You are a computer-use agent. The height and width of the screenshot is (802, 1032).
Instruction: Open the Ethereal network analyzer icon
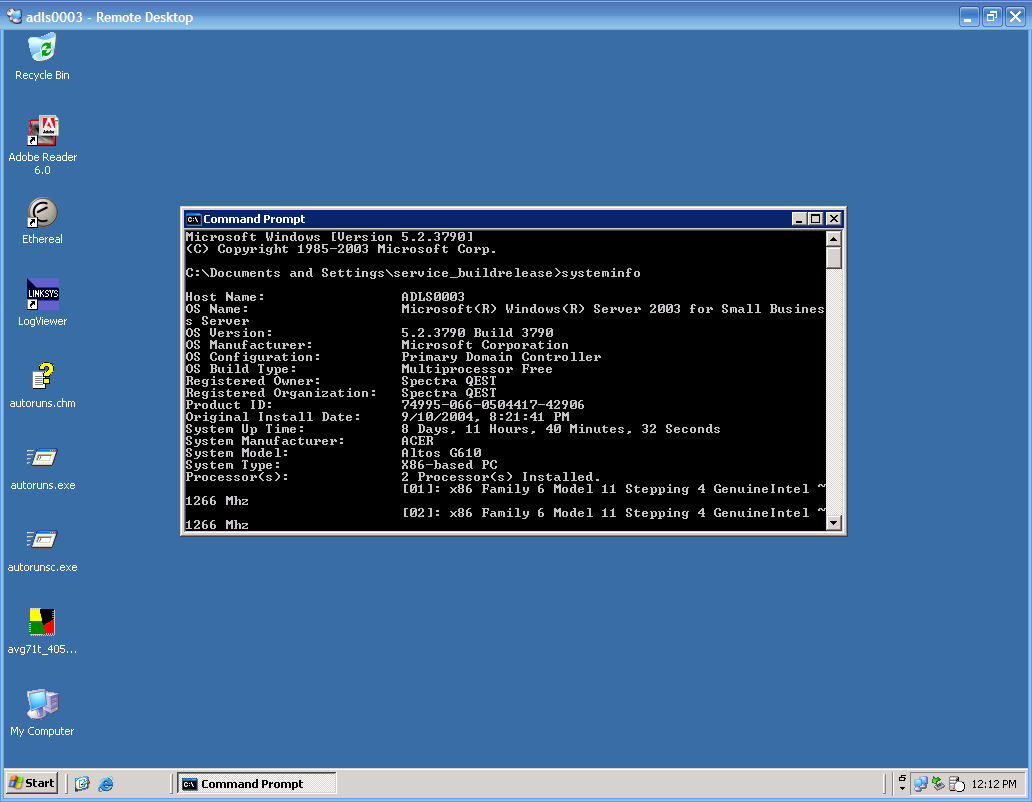click(42, 213)
